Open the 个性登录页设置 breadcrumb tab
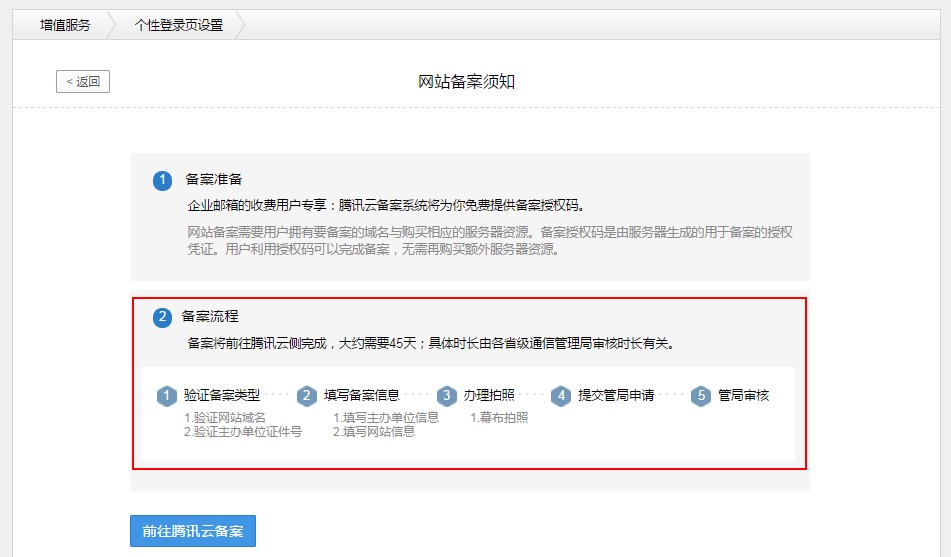Screen dimensions: 951x557 [179, 25]
